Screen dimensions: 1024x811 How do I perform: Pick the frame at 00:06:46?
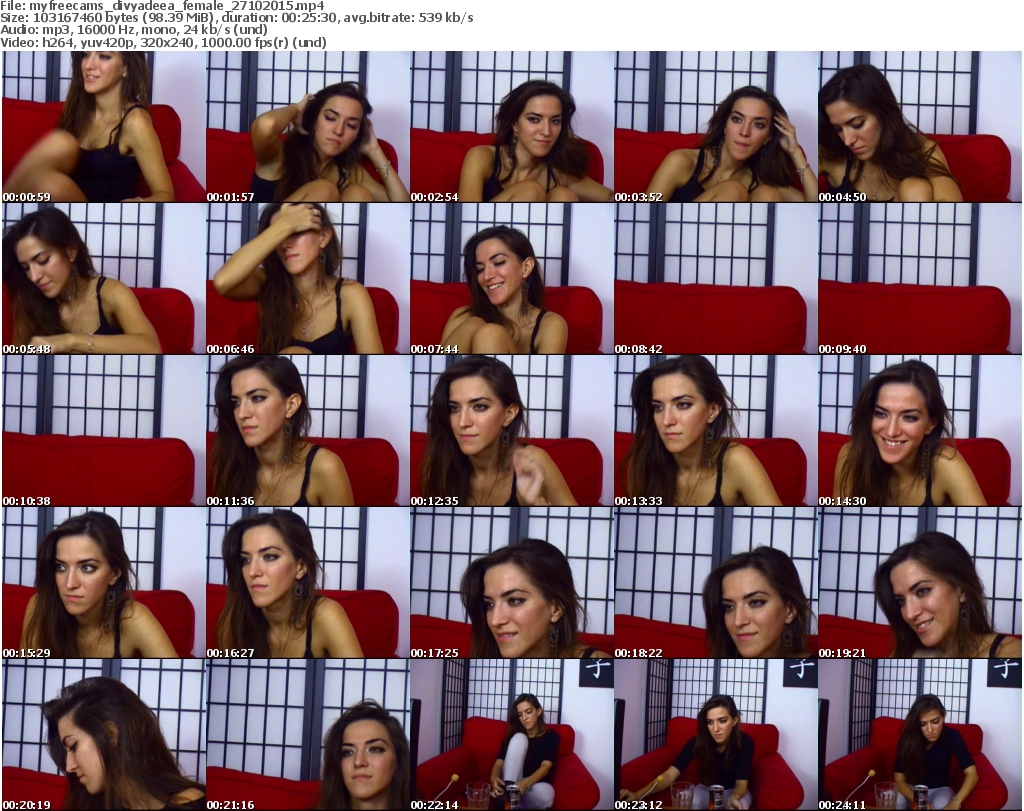click(308, 279)
